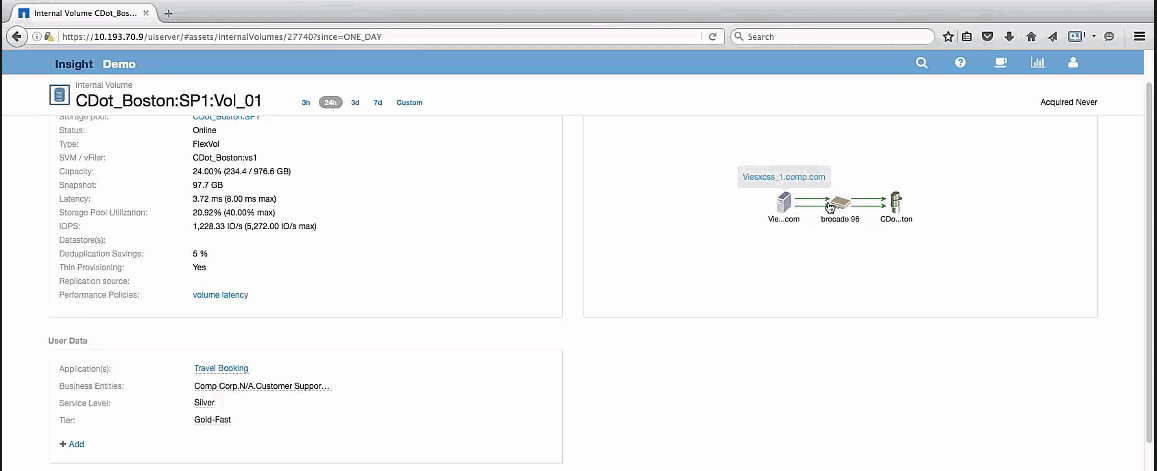Open Insight help question-mark icon
Screen dimensions: 1157x471
(x=960, y=63)
